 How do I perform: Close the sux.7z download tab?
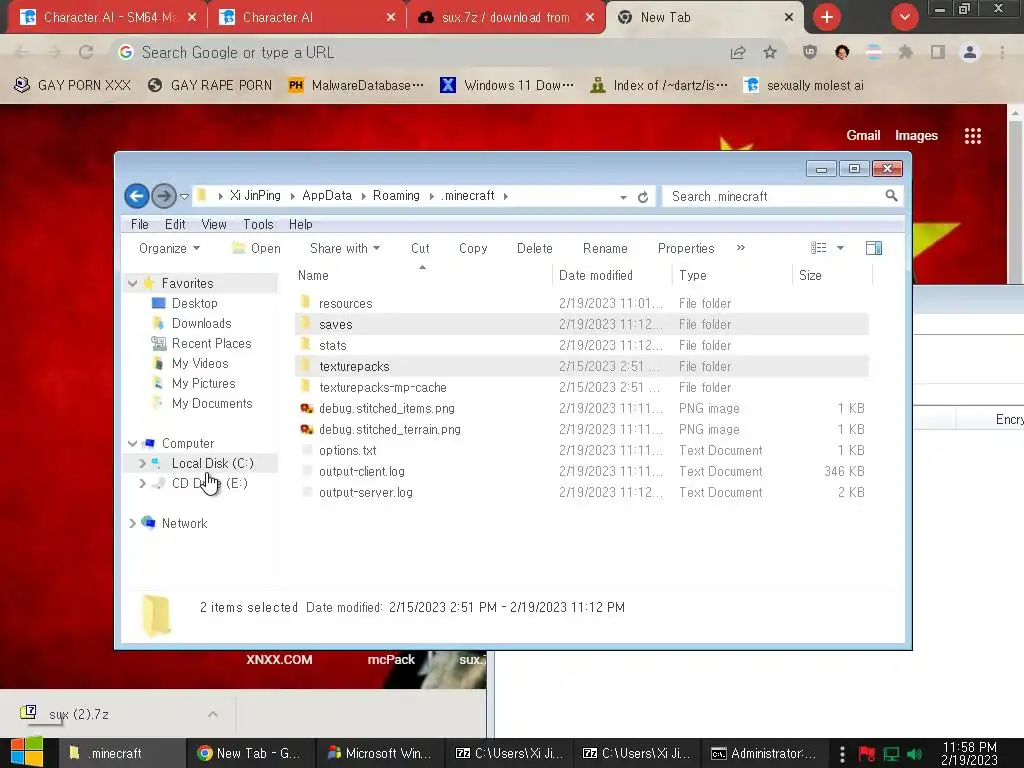[590, 18]
